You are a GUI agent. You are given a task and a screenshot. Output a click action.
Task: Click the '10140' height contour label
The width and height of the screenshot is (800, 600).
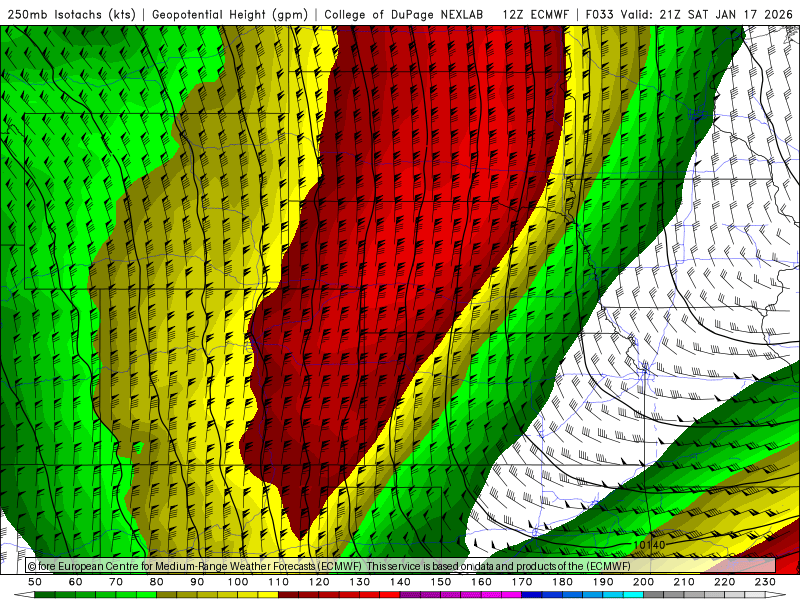point(649,545)
